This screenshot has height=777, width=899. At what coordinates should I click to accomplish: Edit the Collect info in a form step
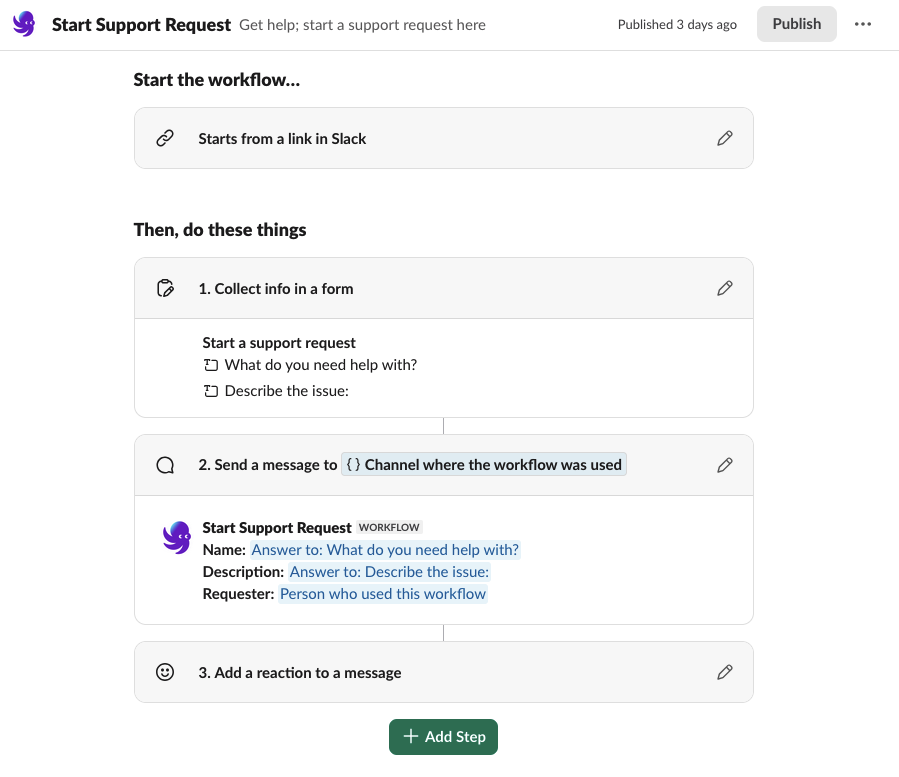(x=725, y=289)
